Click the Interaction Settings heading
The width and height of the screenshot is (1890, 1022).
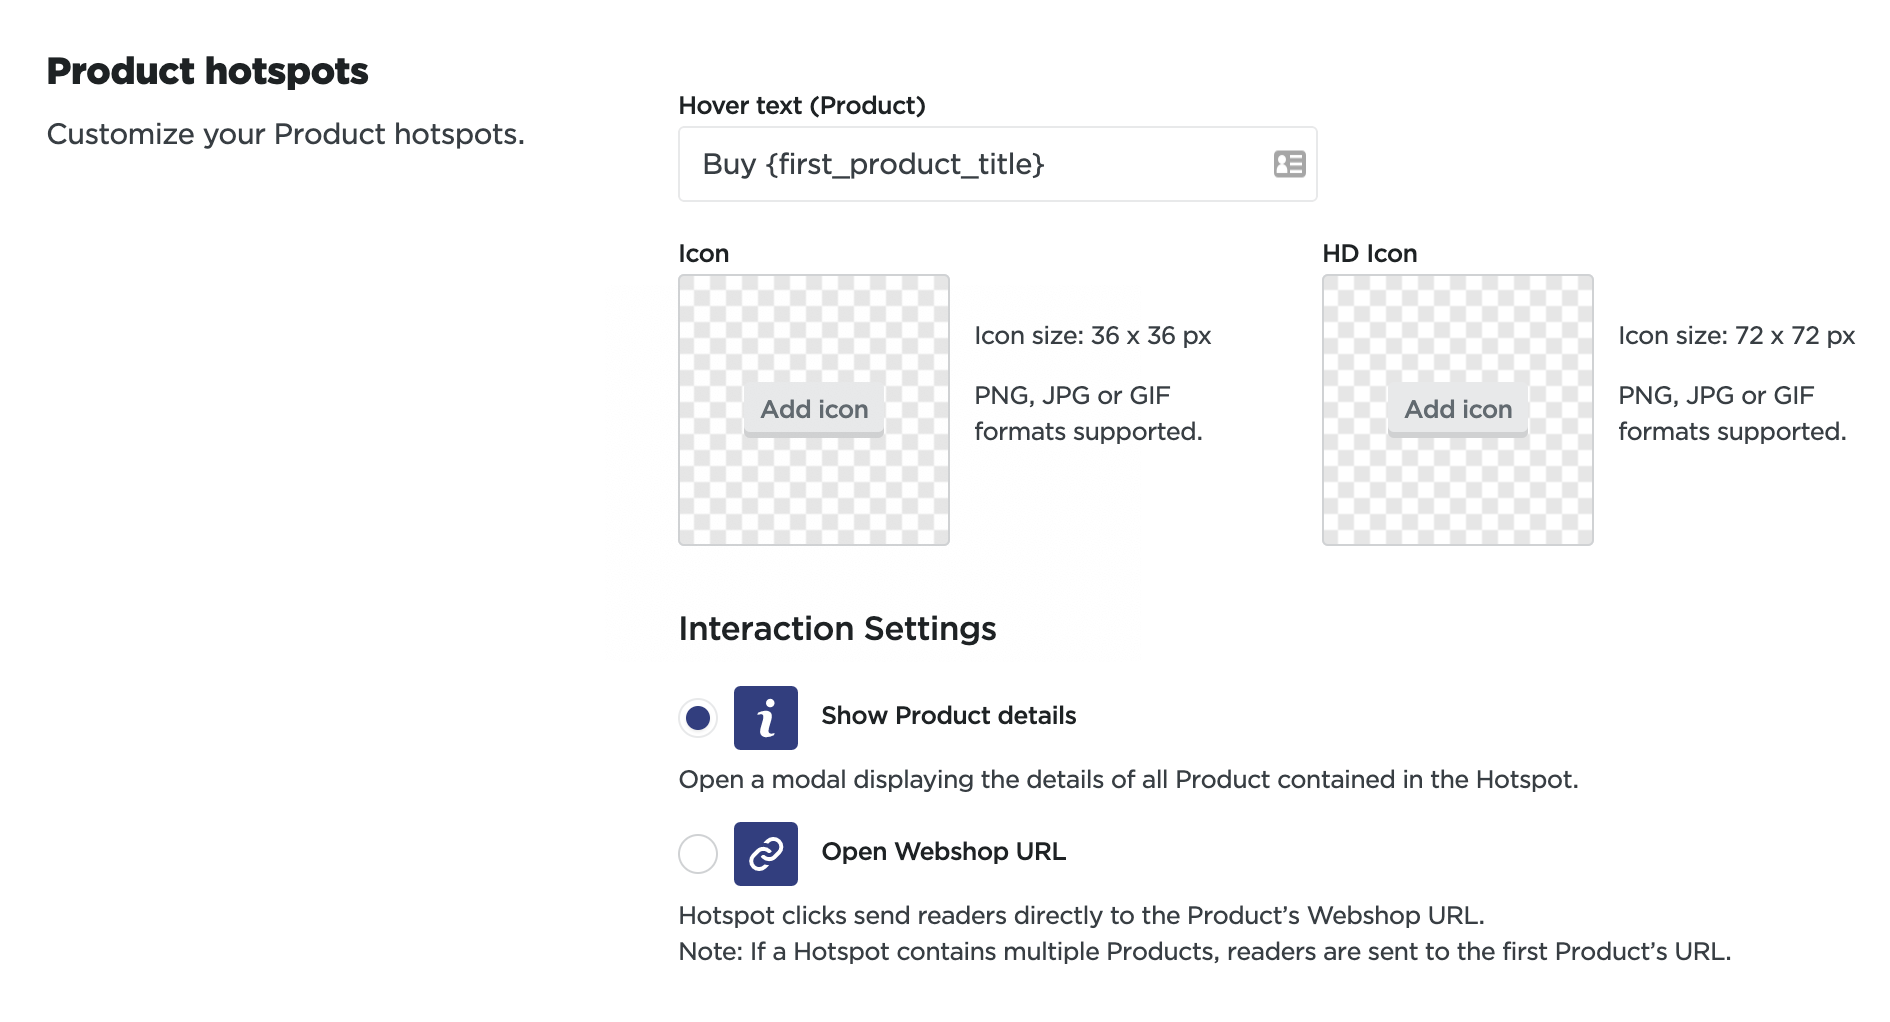[837, 629]
